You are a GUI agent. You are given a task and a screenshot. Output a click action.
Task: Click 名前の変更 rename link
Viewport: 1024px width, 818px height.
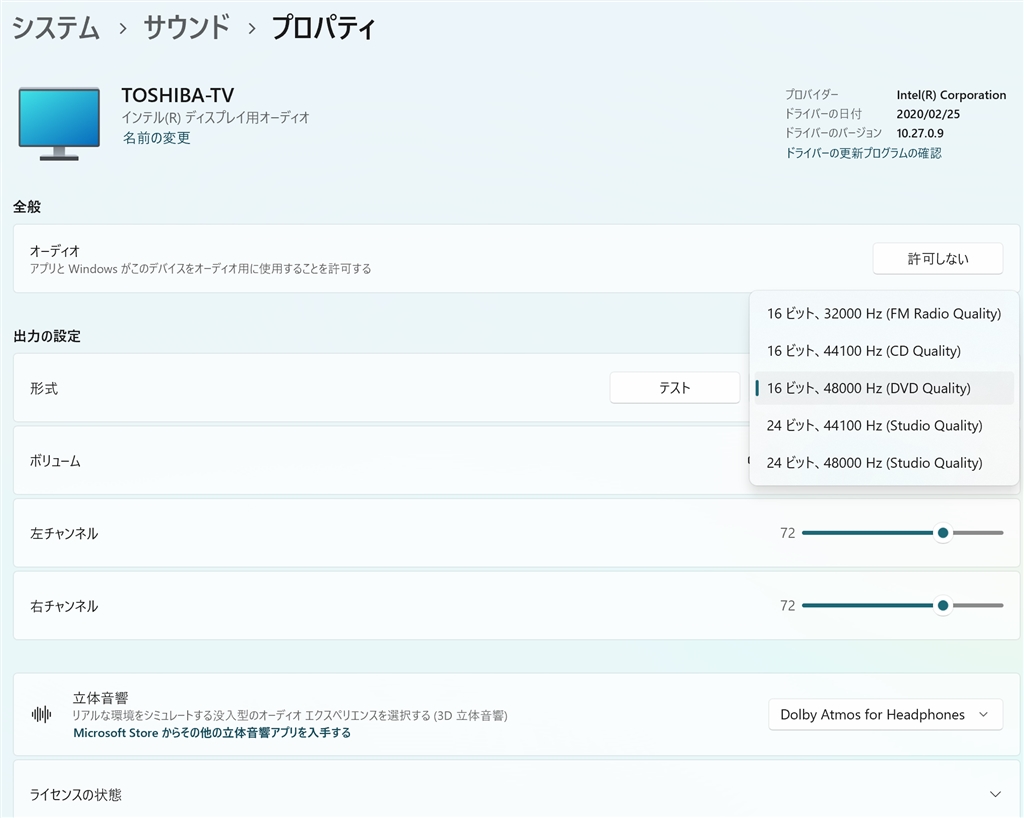tap(157, 138)
